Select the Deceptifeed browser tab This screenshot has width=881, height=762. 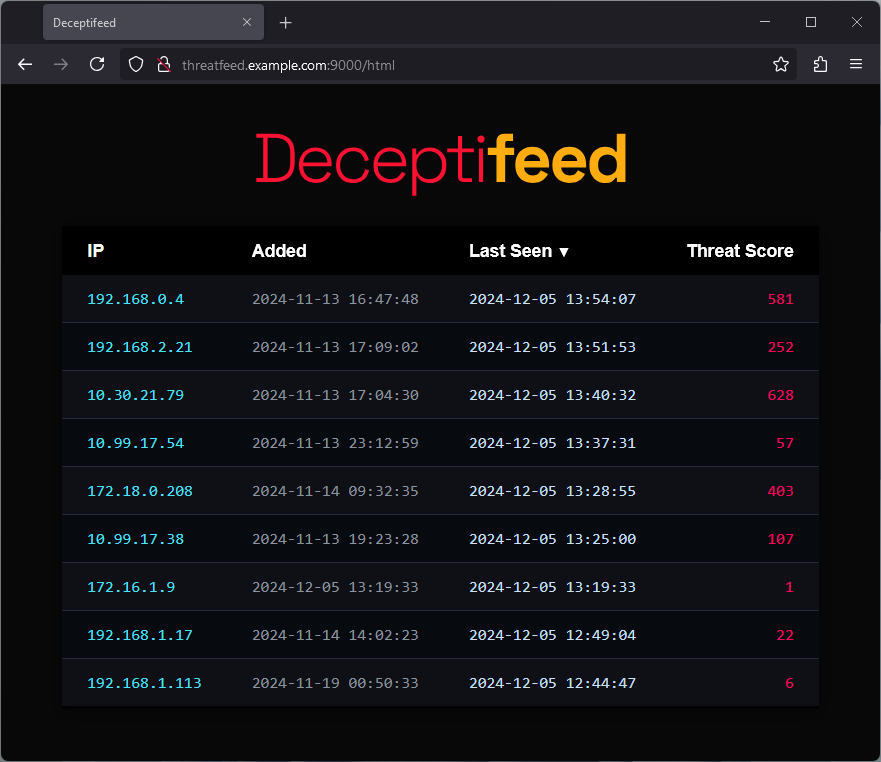140,22
